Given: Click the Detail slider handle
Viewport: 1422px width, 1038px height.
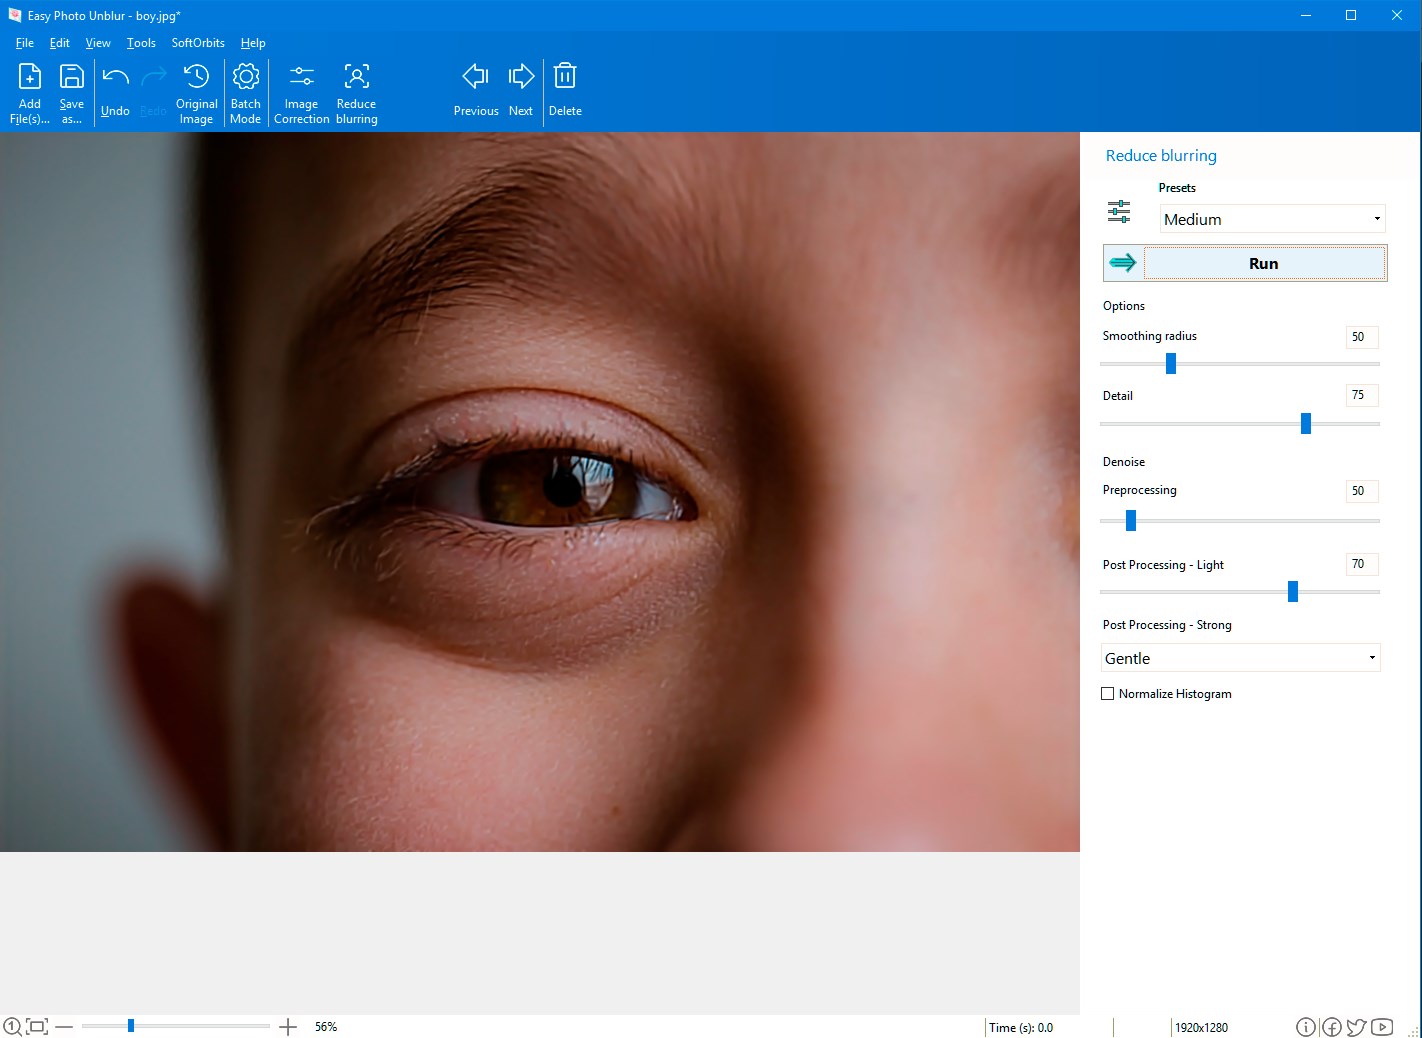Looking at the screenshot, I should coord(1305,424).
